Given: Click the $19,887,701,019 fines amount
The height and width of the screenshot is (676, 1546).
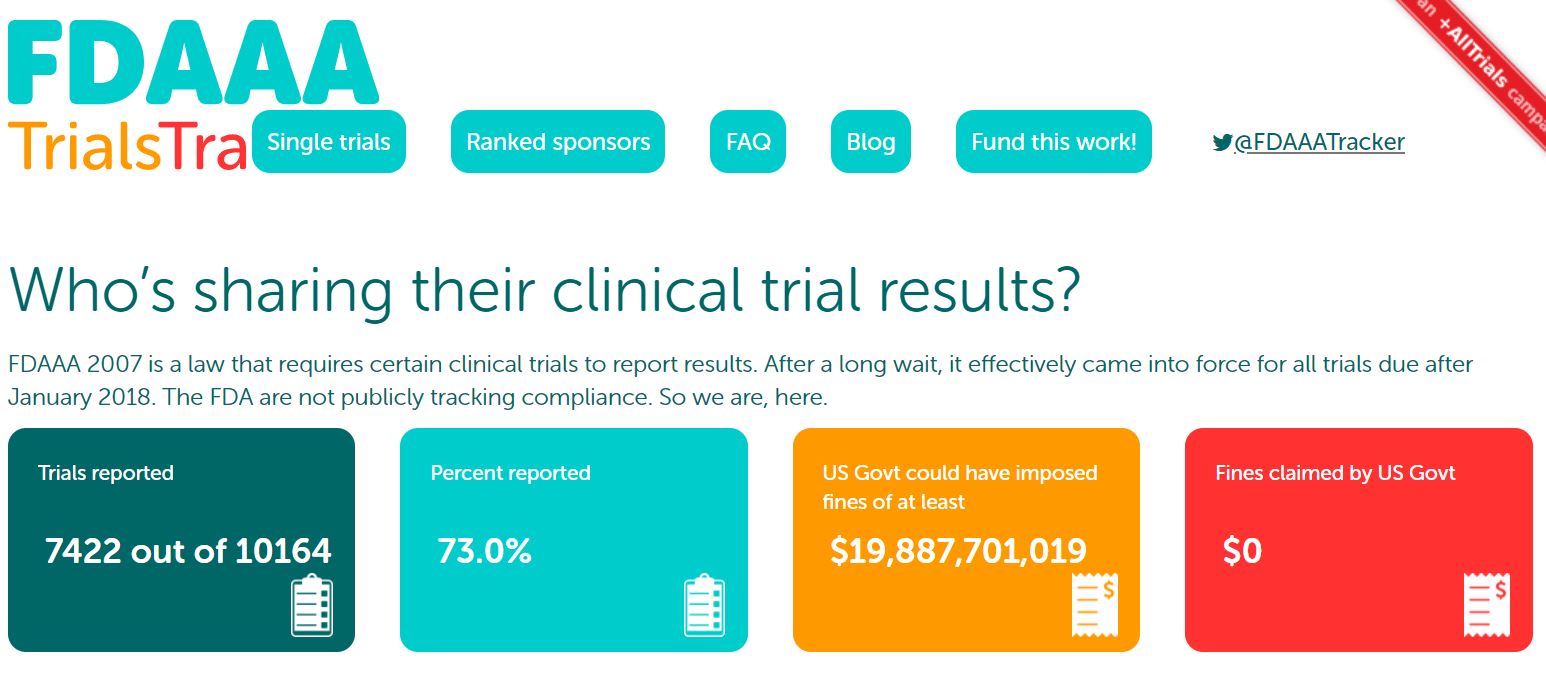Looking at the screenshot, I should (x=958, y=551).
